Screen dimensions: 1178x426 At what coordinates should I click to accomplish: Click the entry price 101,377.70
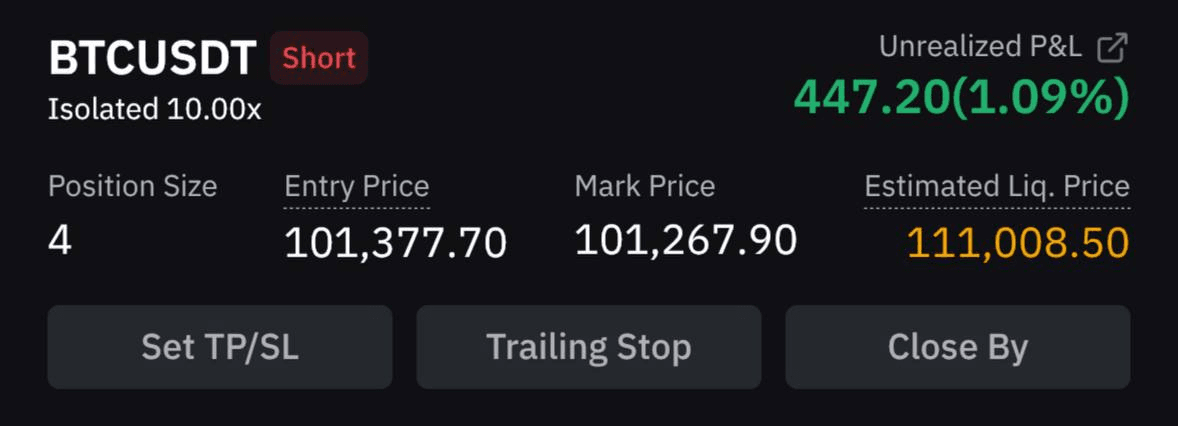[x=396, y=243]
